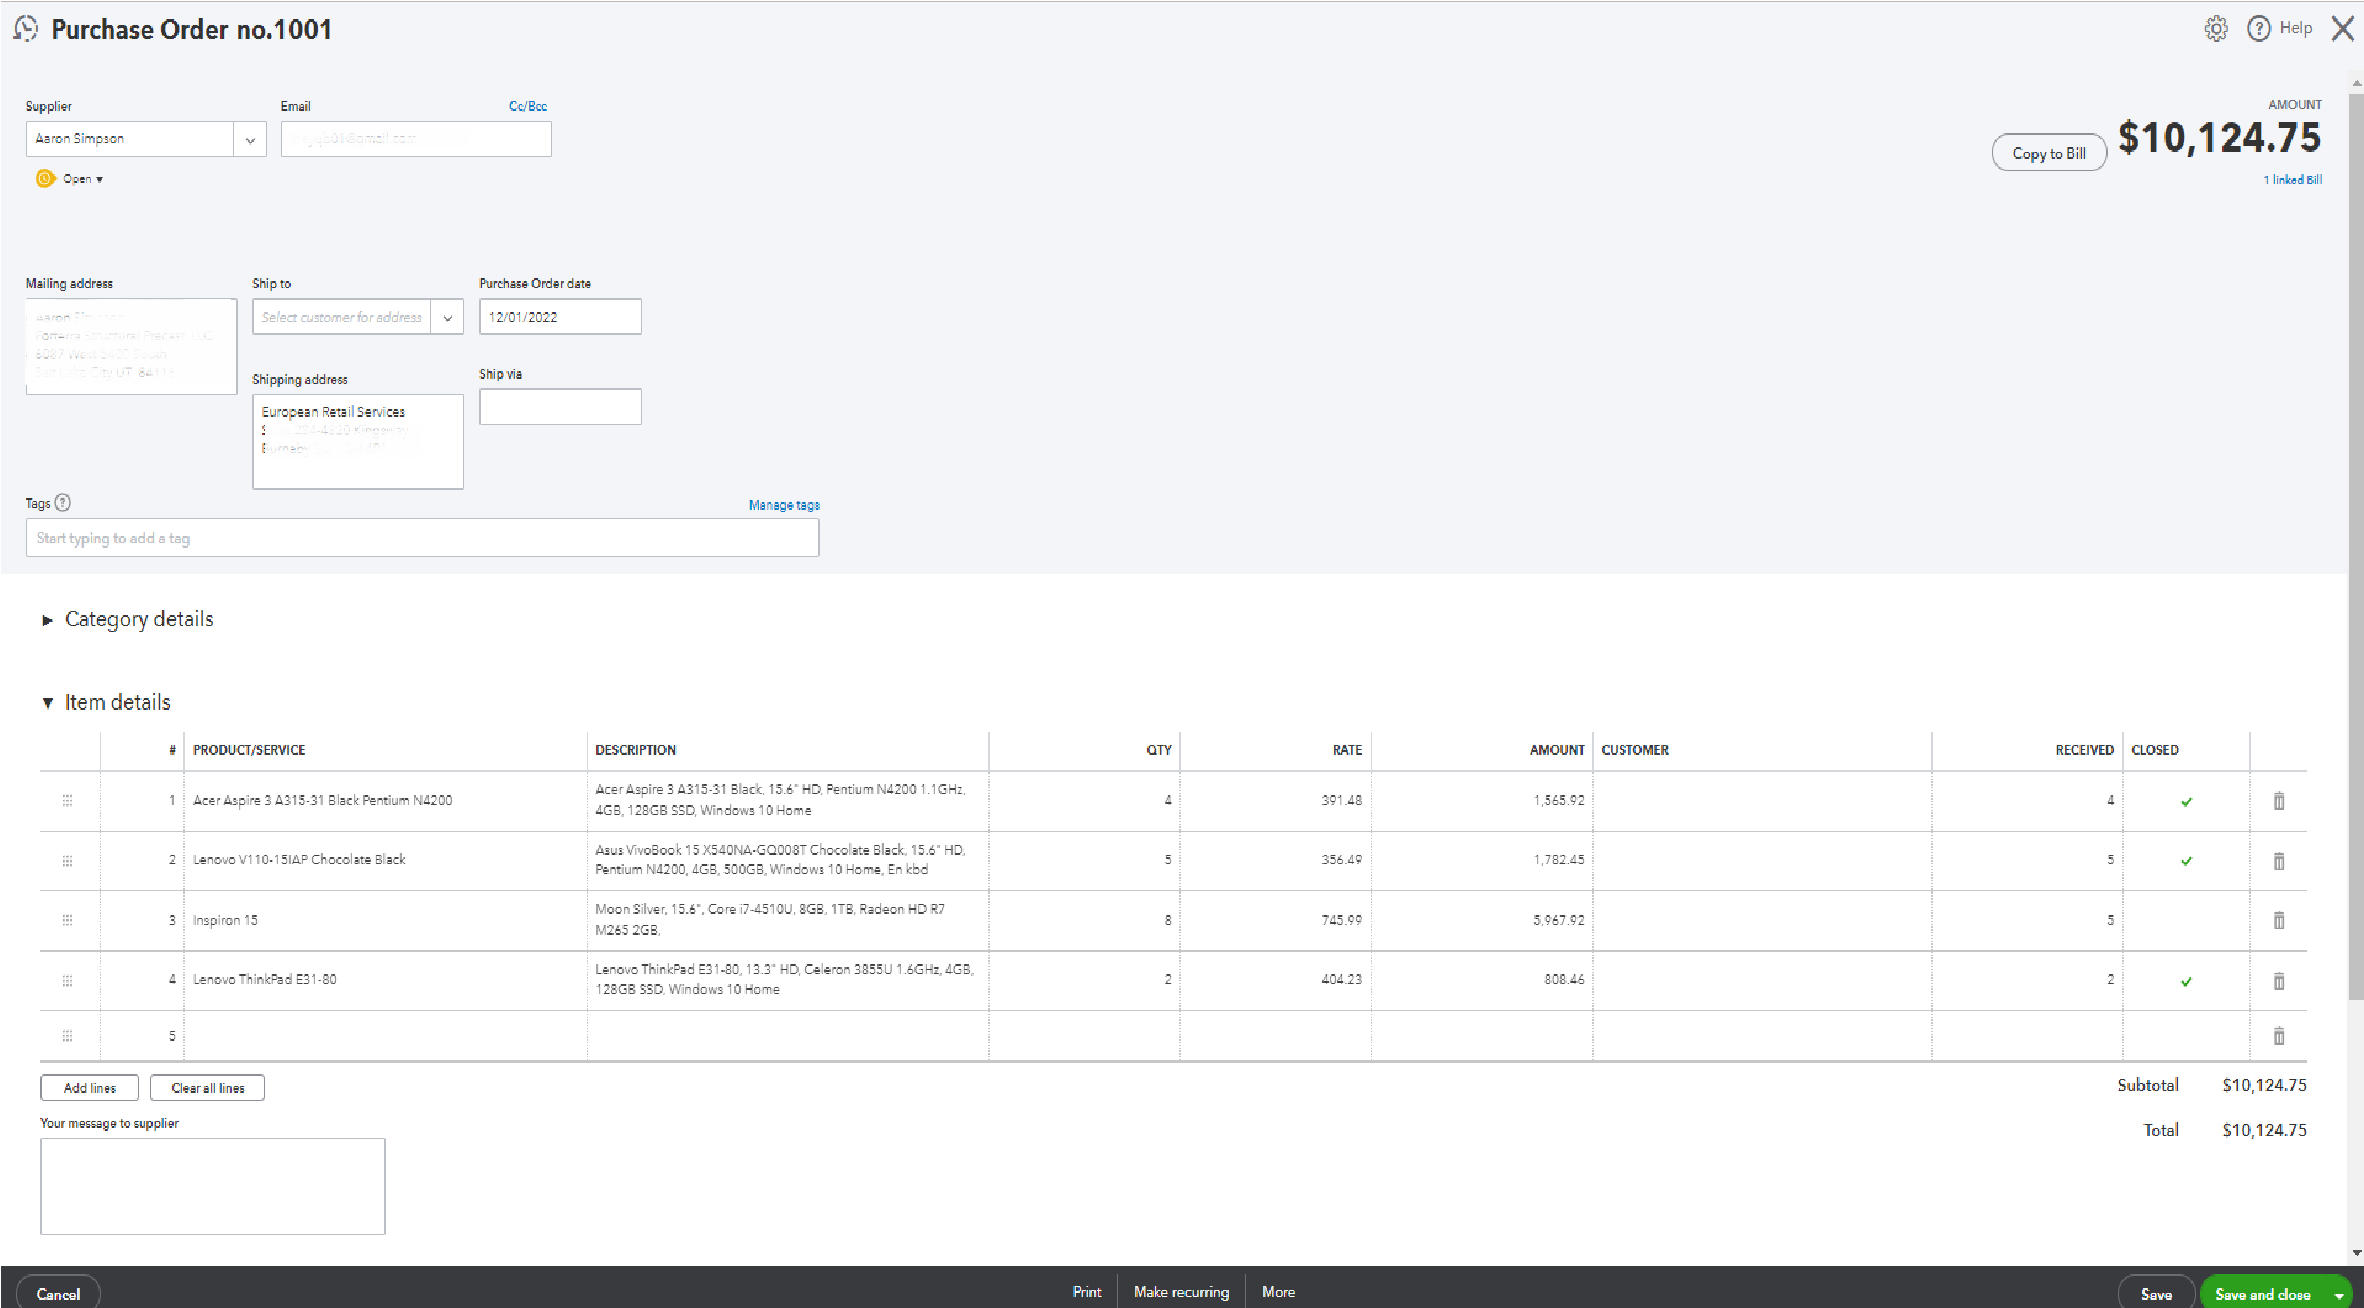Screen dimensions: 2364x1308
Task: Toggle Closed cell for Inspiron 15 line
Action: click(2186, 920)
